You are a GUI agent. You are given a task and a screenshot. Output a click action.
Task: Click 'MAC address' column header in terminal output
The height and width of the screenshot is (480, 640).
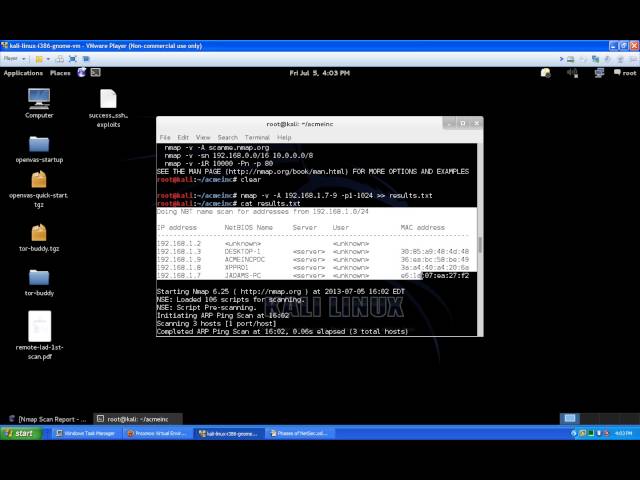[x=422, y=227]
